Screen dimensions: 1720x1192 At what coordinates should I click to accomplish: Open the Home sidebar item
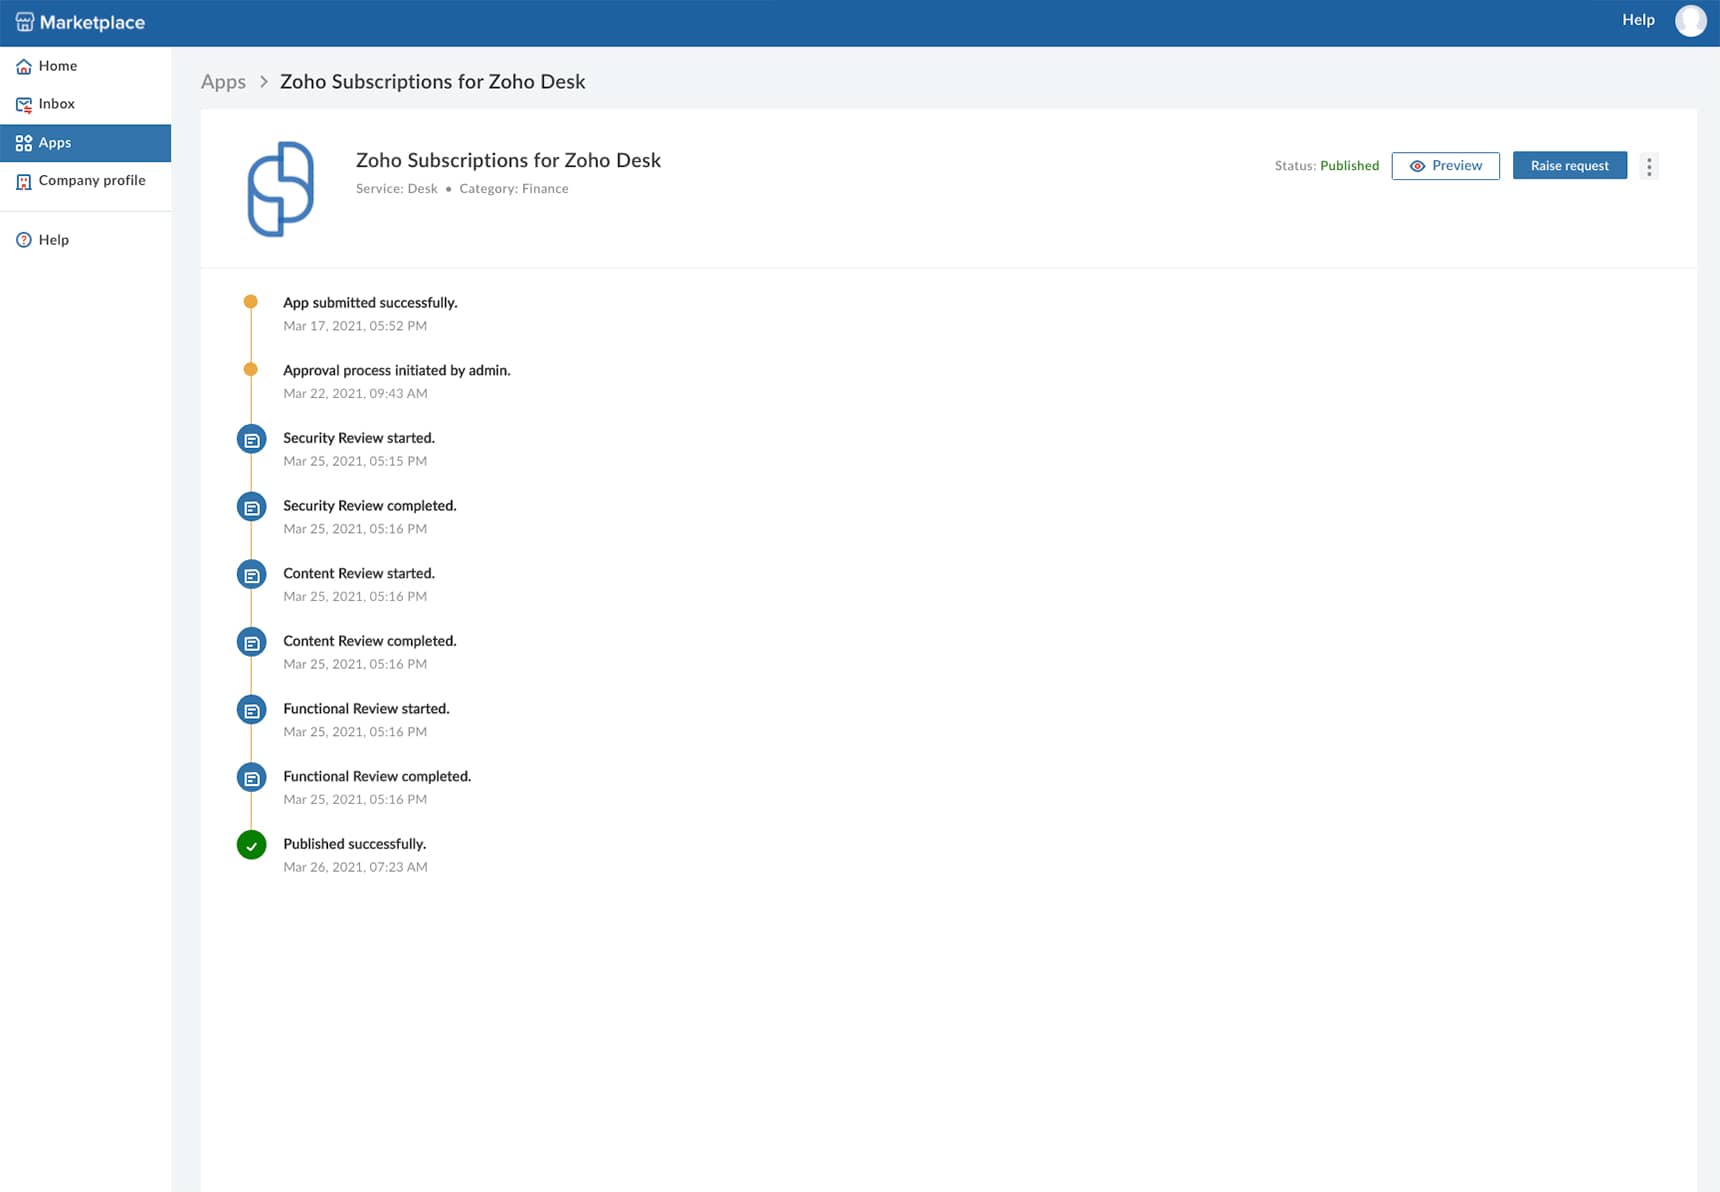click(x=85, y=66)
